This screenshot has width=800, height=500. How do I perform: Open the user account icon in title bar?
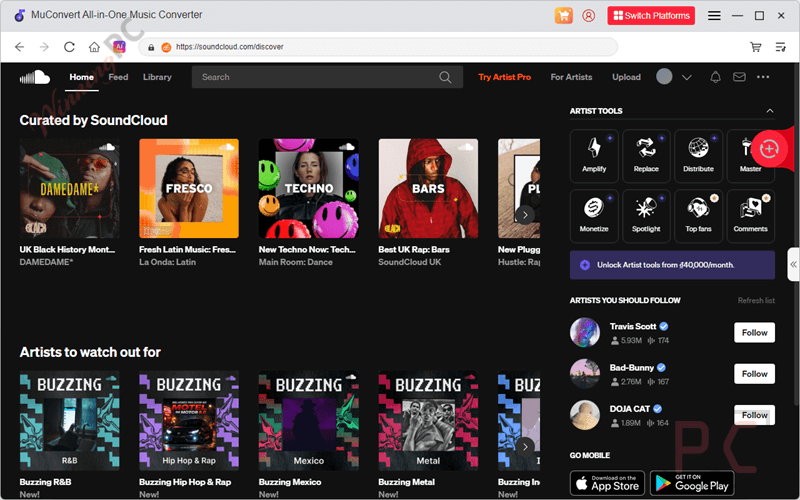588,15
